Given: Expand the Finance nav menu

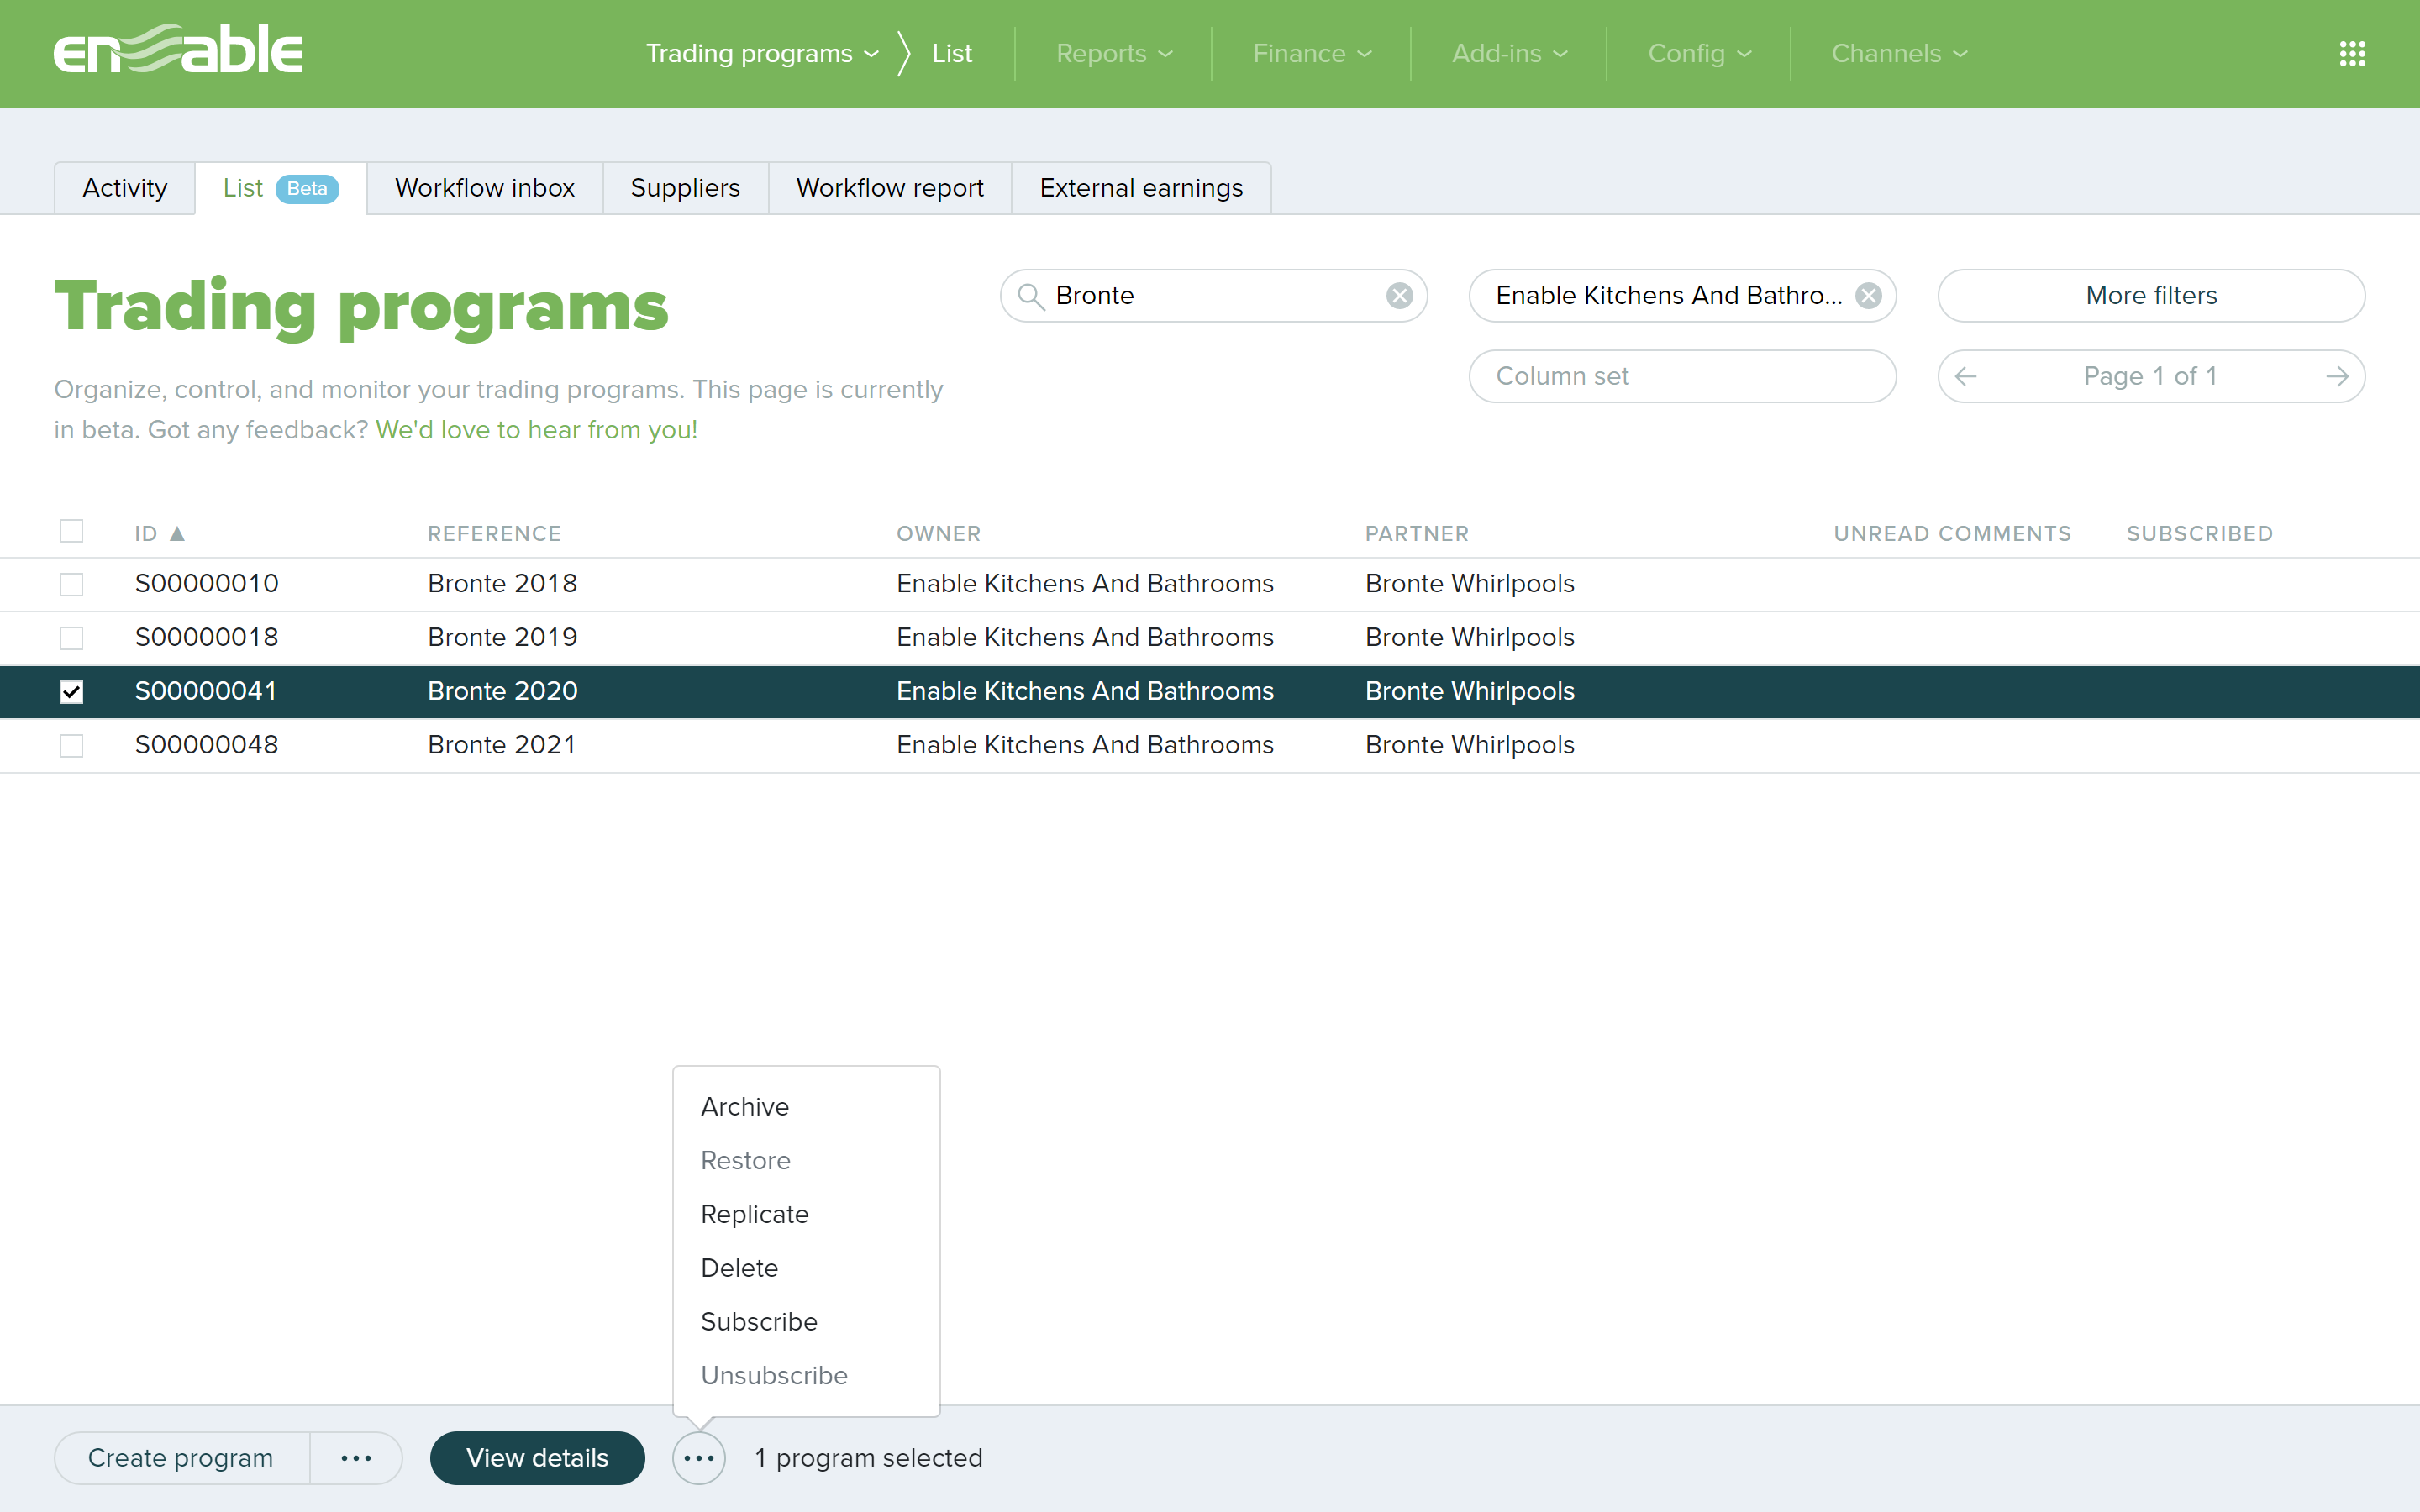Looking at the screenshot, I should [1312, 54].
